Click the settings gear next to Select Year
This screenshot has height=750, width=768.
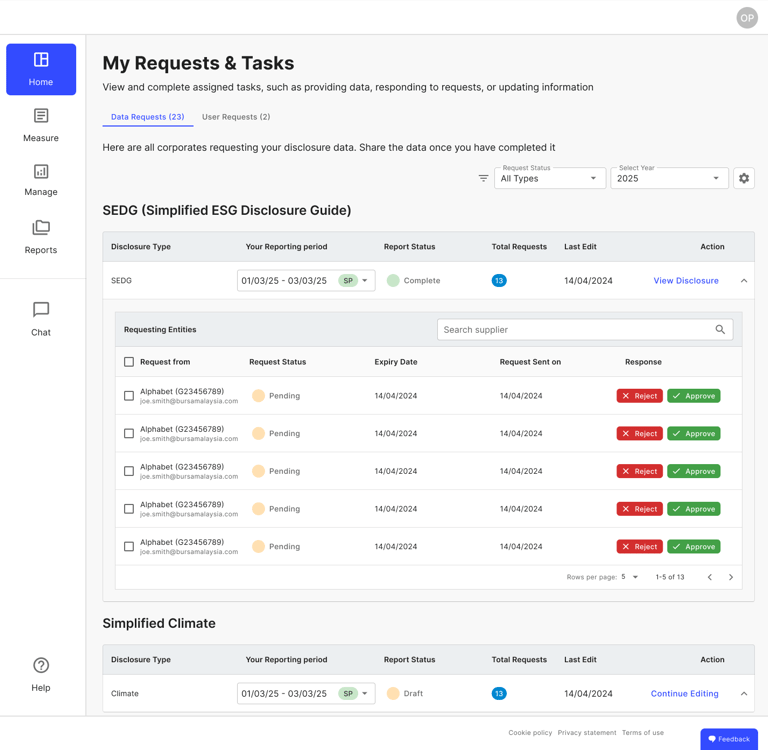pyautogui.click(x=744, y=178)
